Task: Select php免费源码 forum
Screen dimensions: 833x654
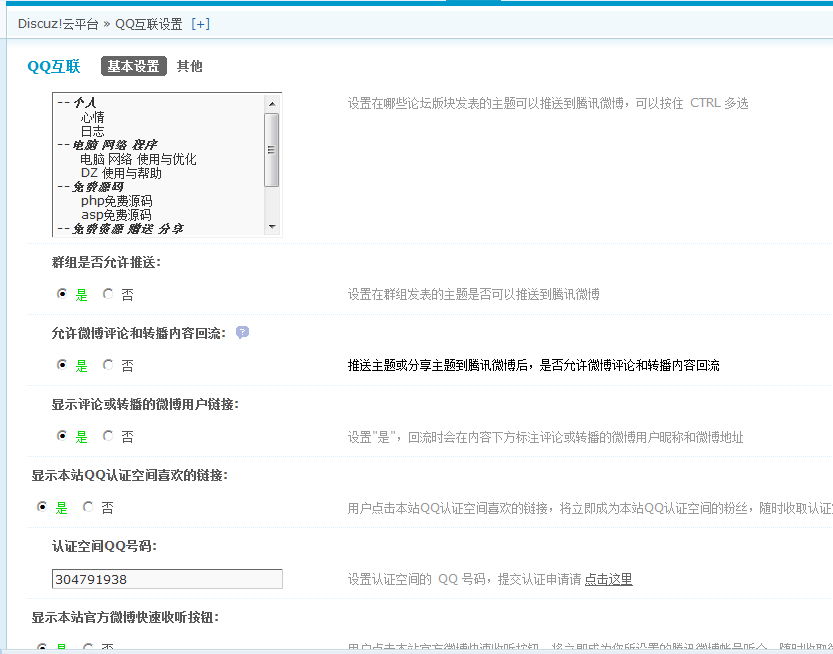Action: [x=116, y=201]
